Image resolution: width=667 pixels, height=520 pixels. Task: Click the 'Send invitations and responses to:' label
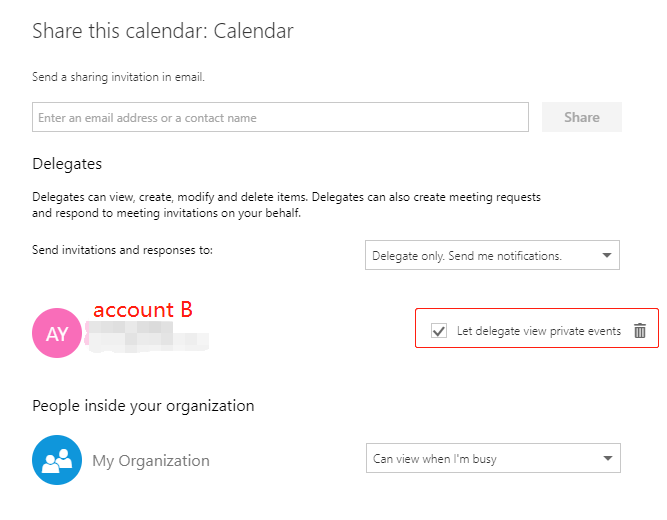point(122,250)
